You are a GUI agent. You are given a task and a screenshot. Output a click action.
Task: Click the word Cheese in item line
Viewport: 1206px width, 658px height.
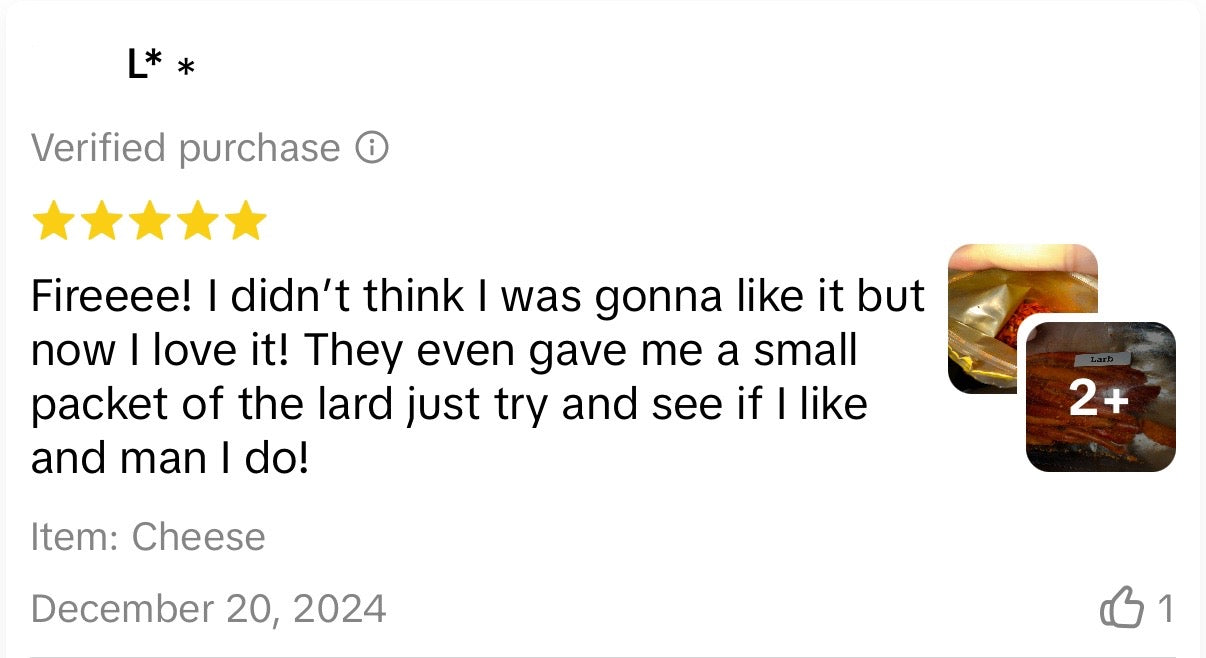point(199,538)
